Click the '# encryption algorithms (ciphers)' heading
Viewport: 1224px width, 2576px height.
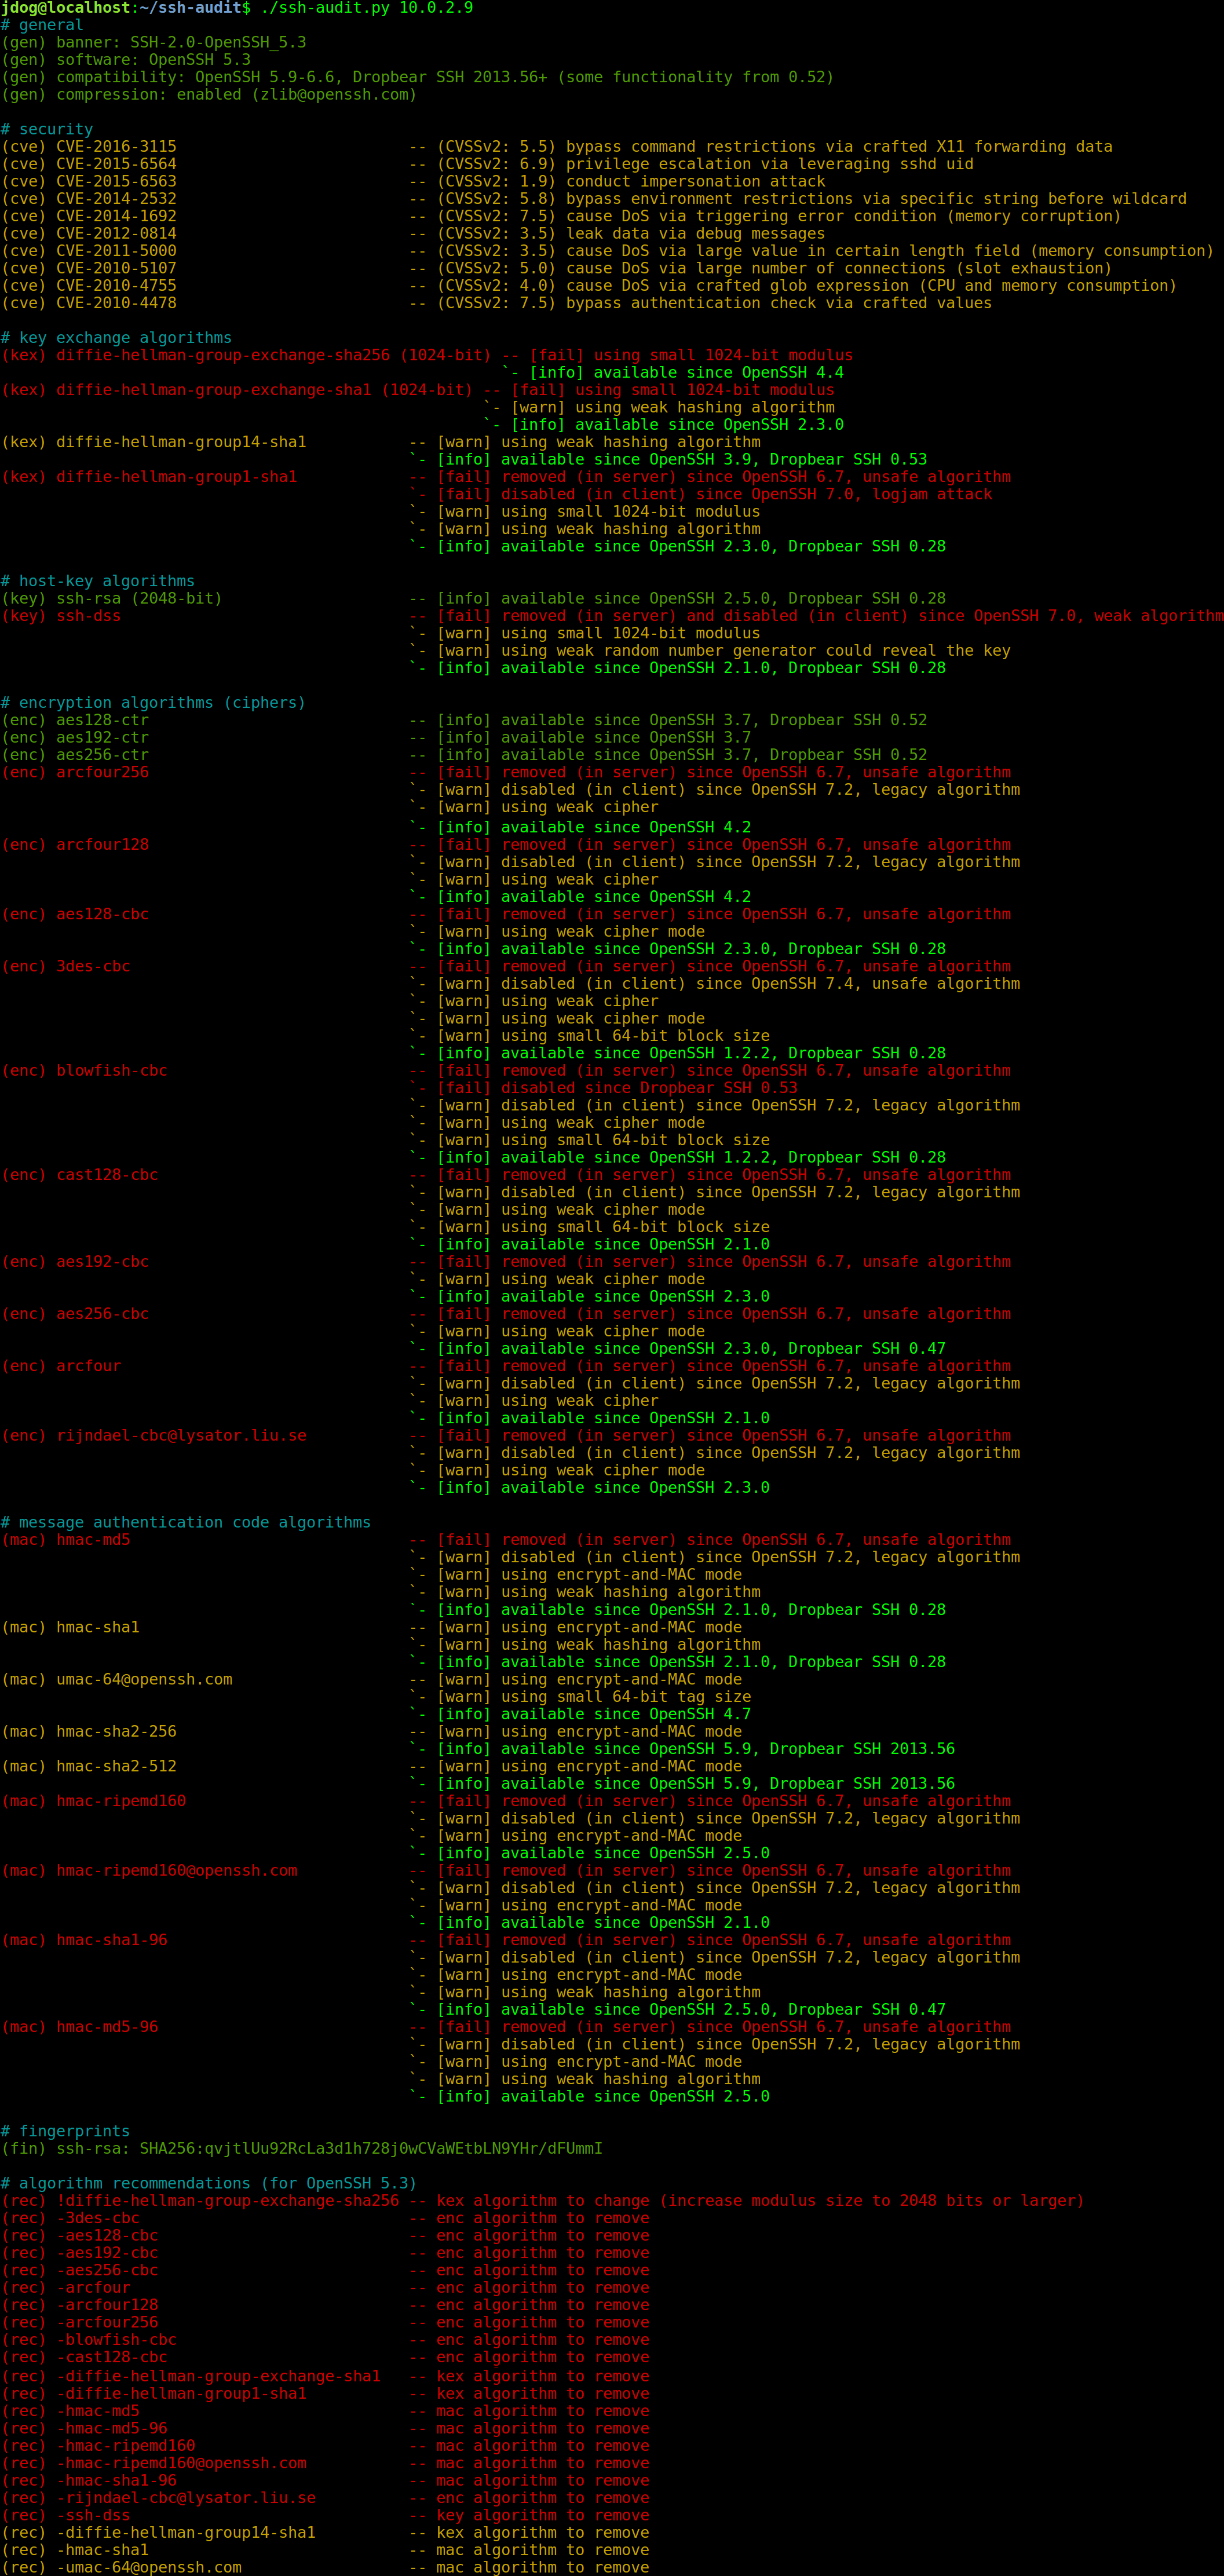coord(153,703)
